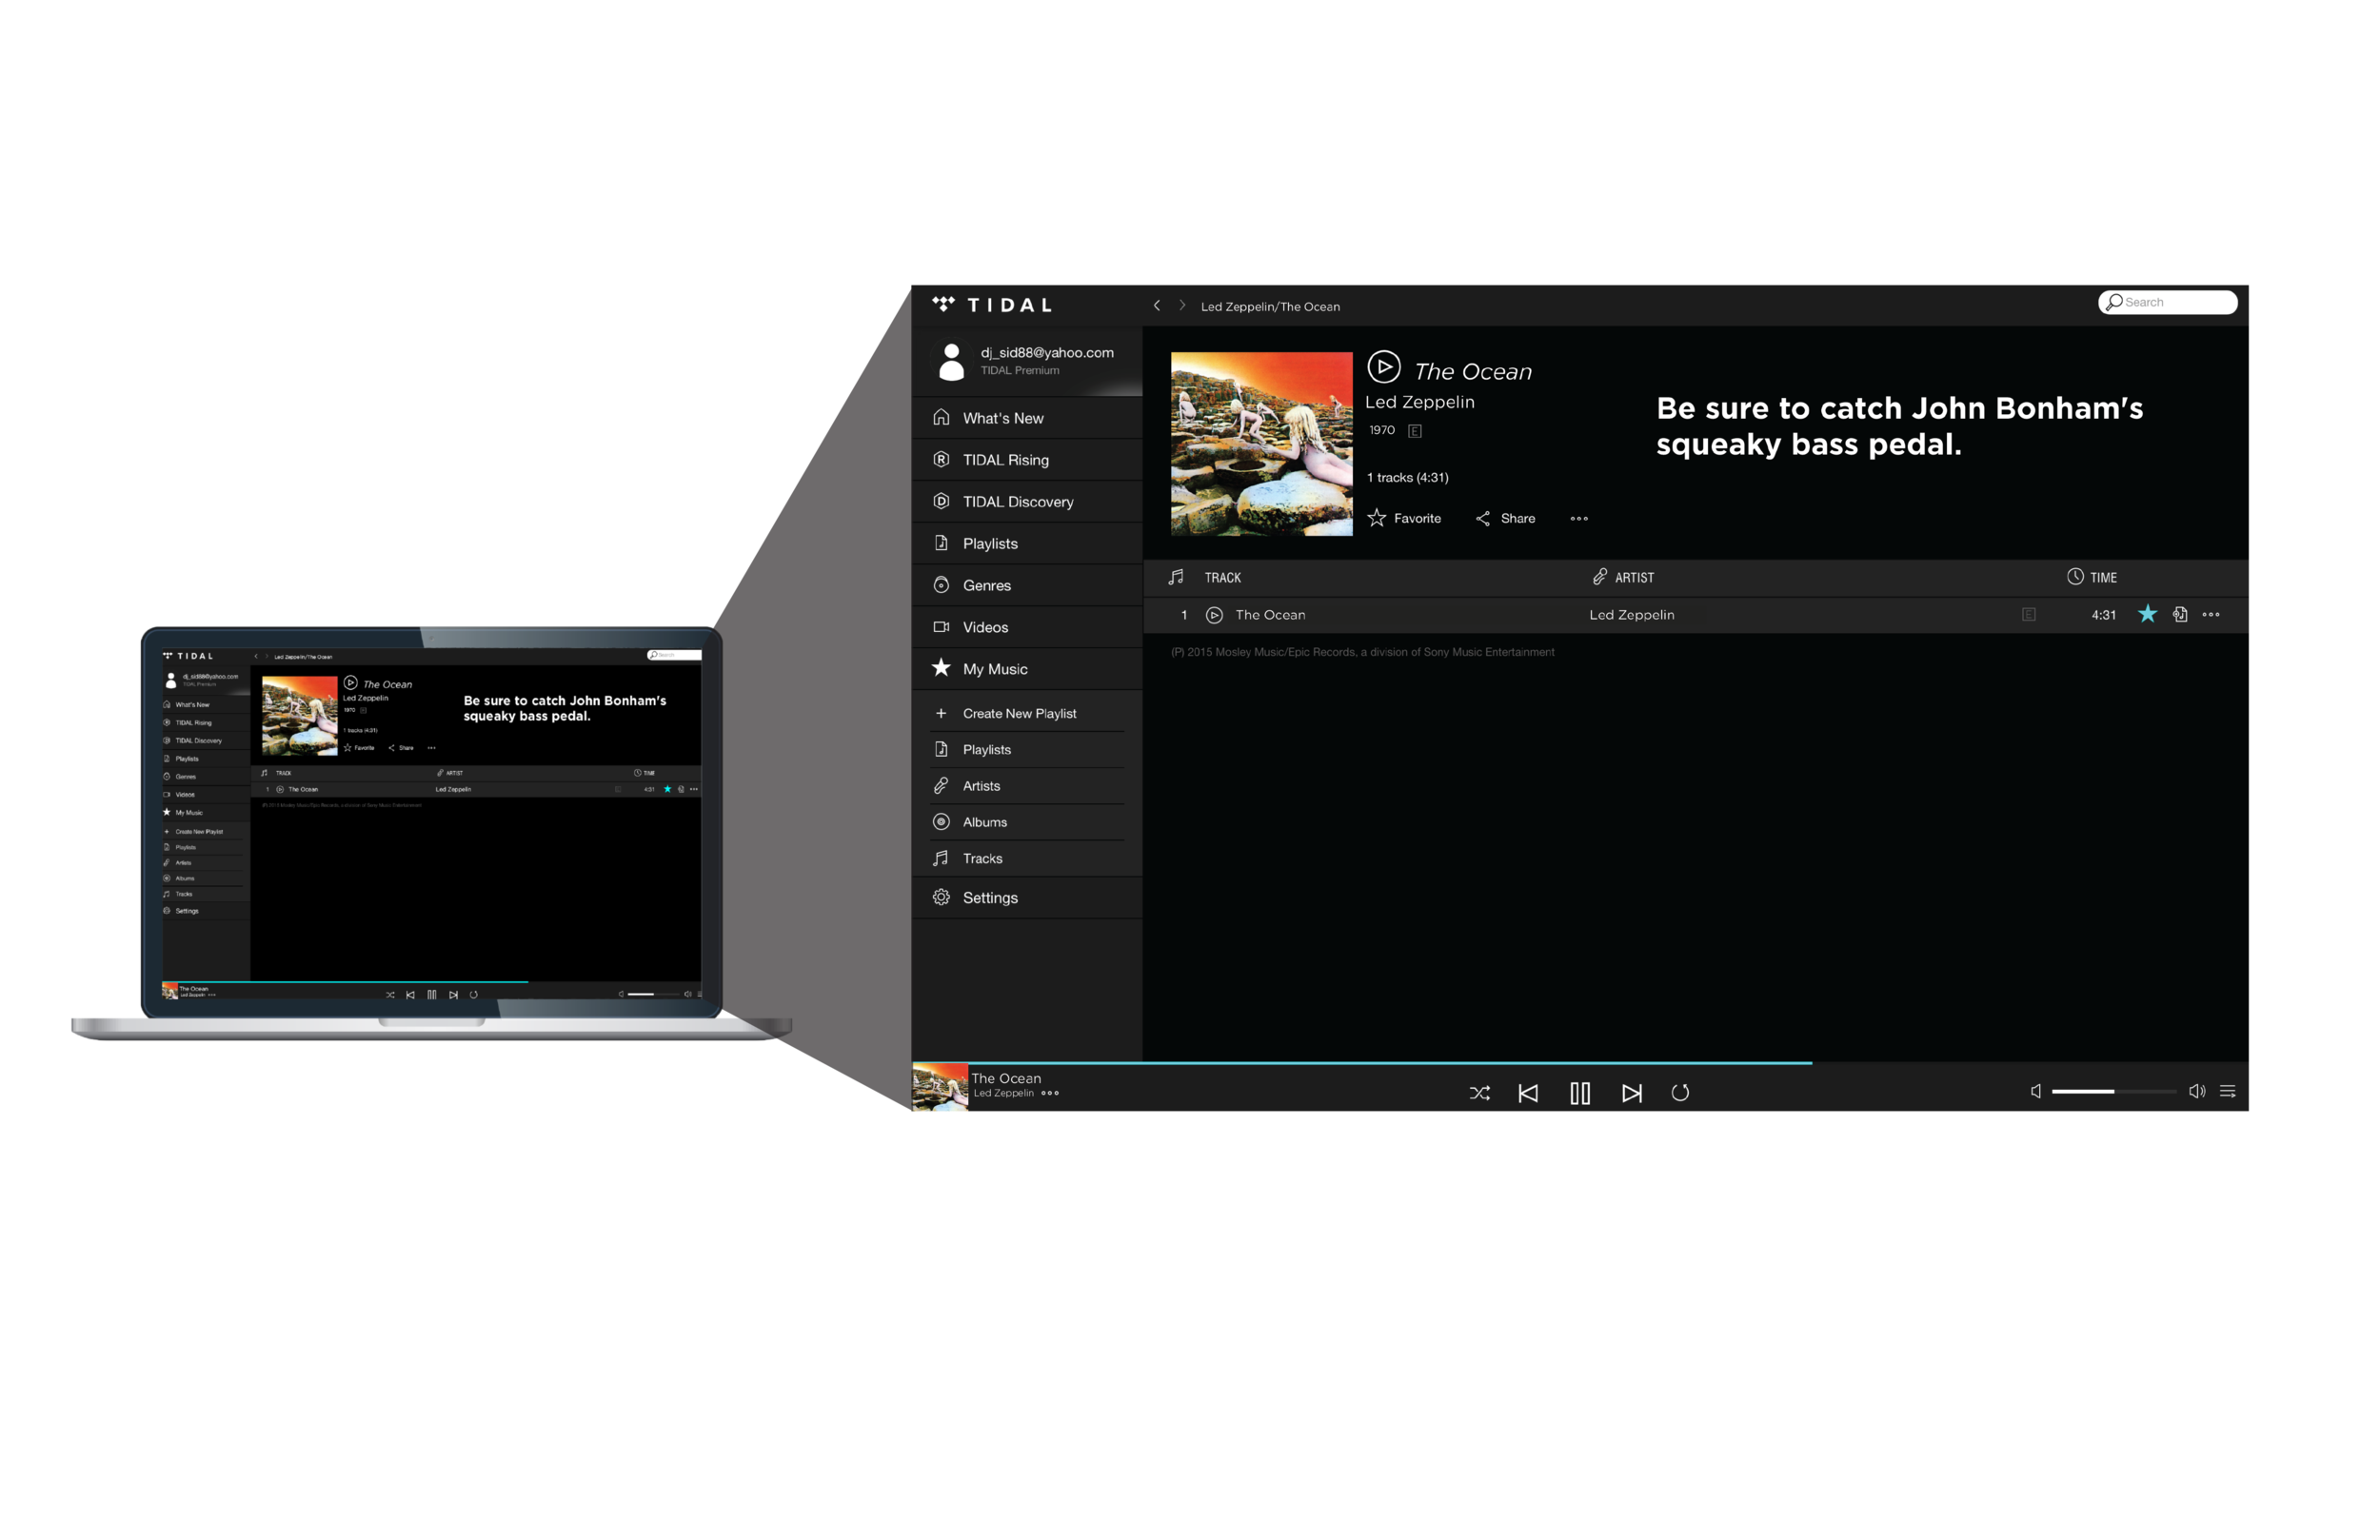Click the TIDAL logo in the enlarged view
This screenshot has width=2380, height=1540.
pyautogui.click(x=991, y=305)
